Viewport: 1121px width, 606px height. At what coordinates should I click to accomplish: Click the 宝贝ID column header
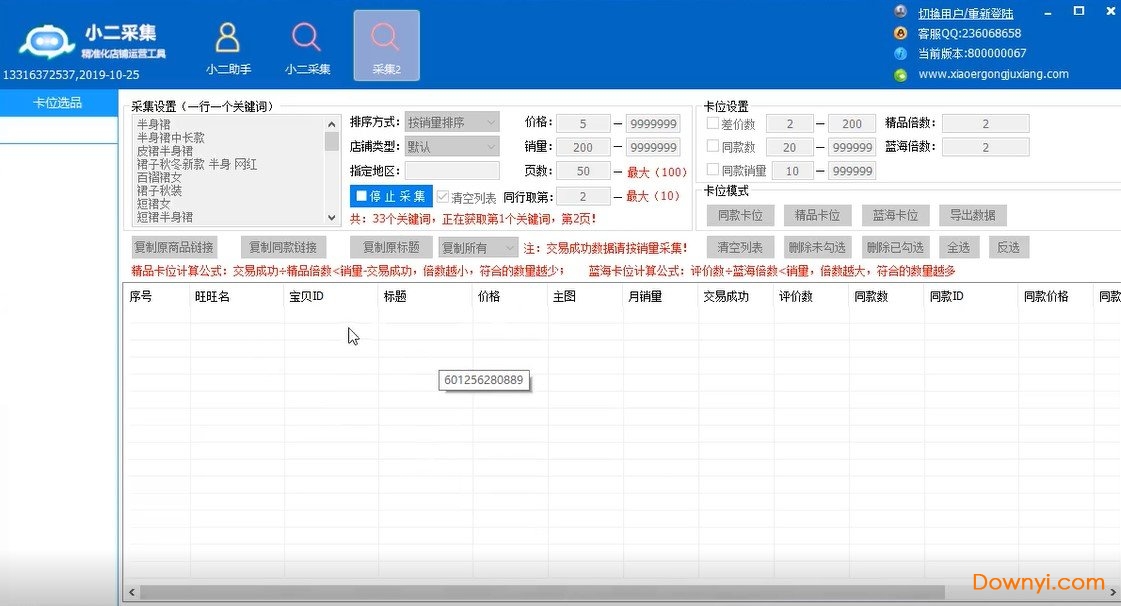[x=328, y=297]
